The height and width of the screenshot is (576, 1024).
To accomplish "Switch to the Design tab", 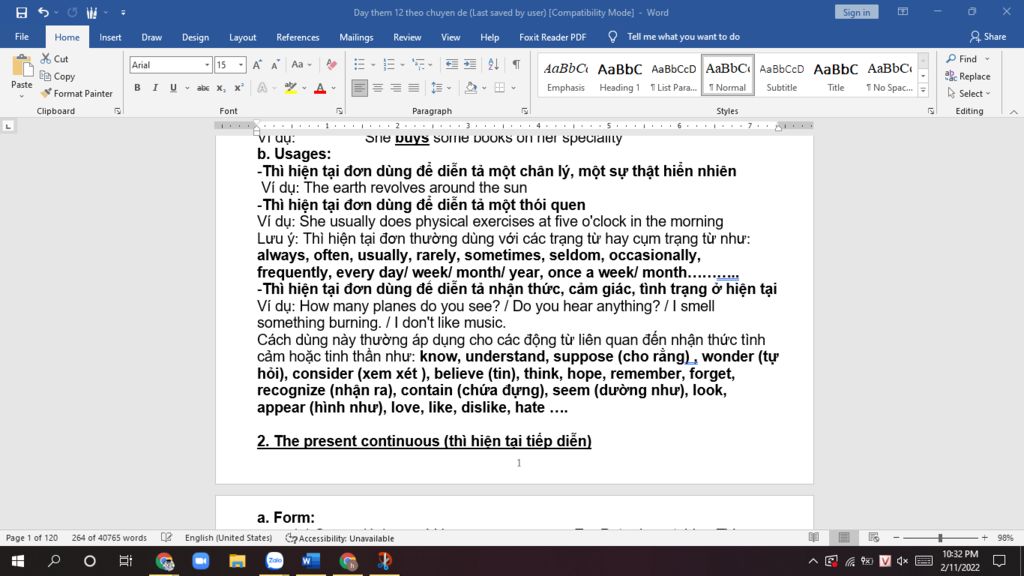I will 195,37.
